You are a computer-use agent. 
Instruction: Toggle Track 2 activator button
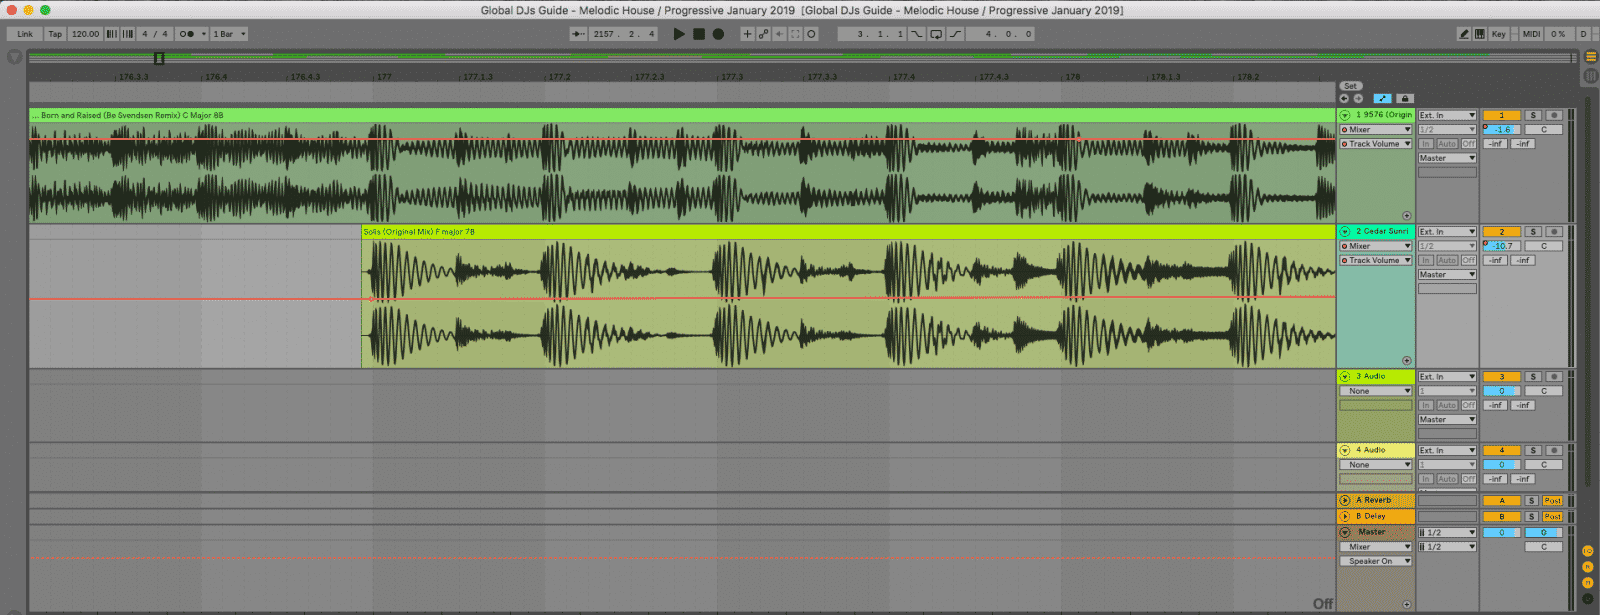pos(1501,232)
